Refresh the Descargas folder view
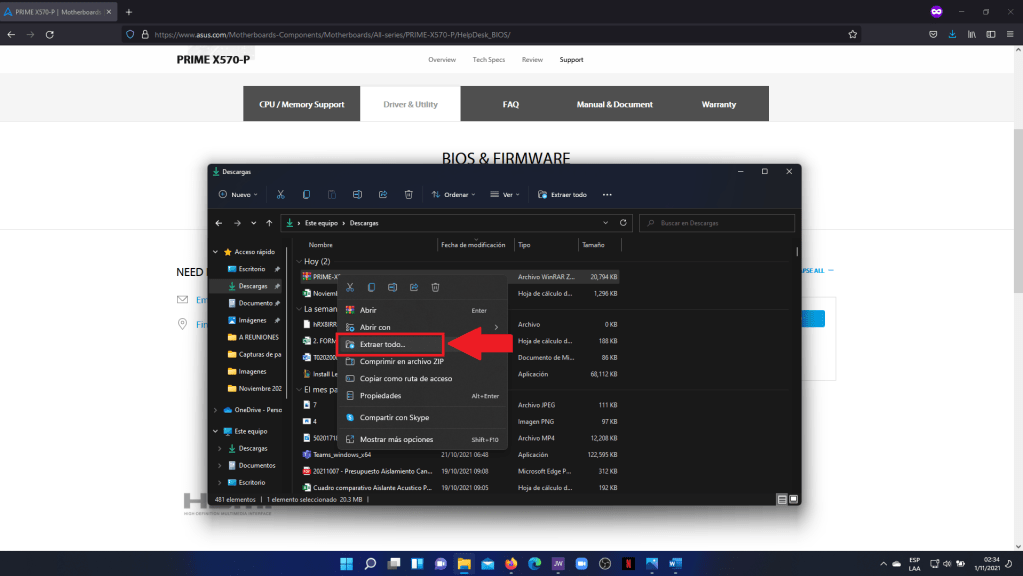The image size is (1023, 576). (x=624, y=223)
